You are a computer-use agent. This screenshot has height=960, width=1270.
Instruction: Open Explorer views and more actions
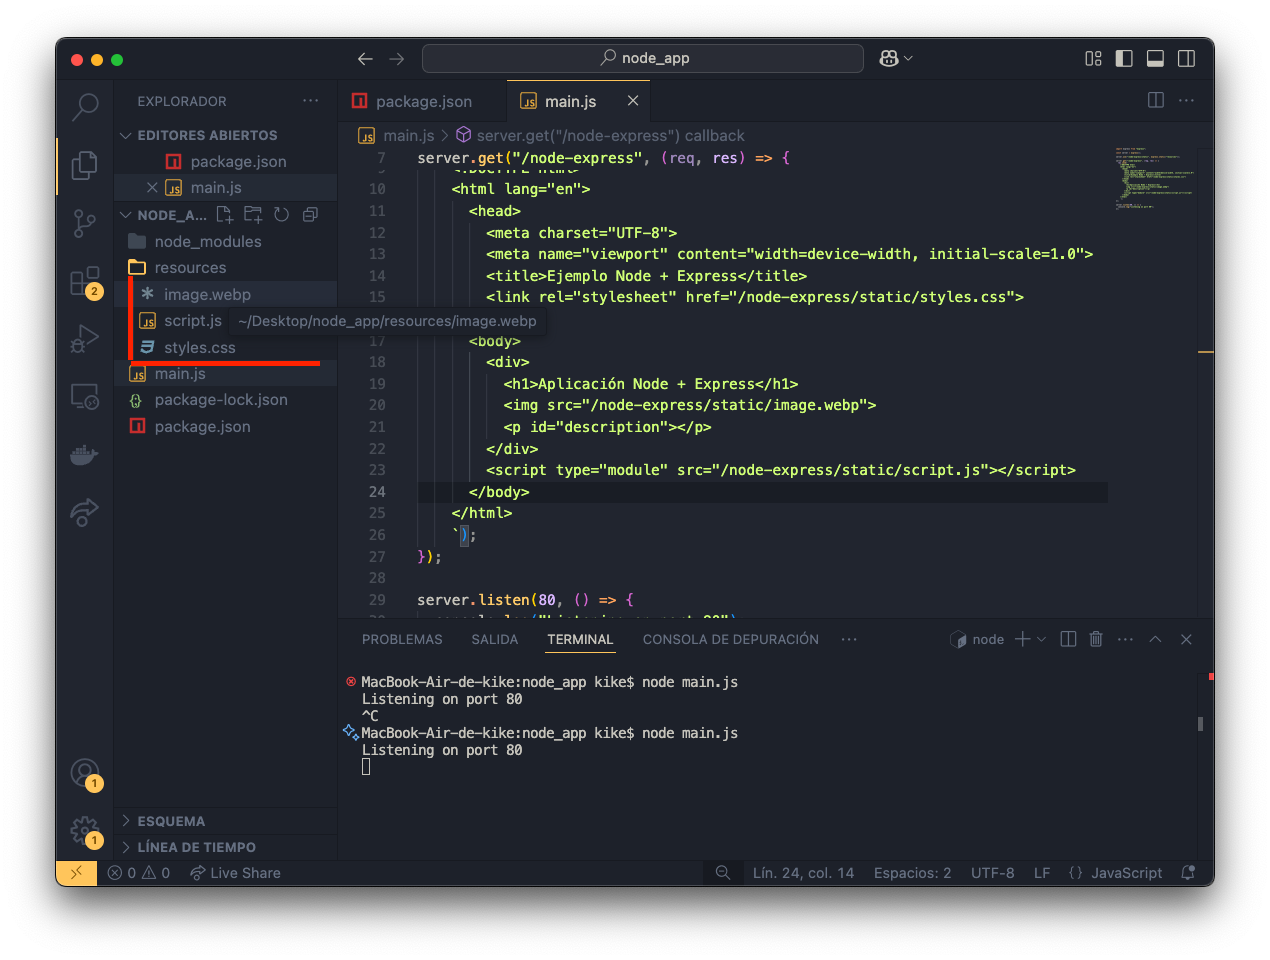[x=311, y=101]
